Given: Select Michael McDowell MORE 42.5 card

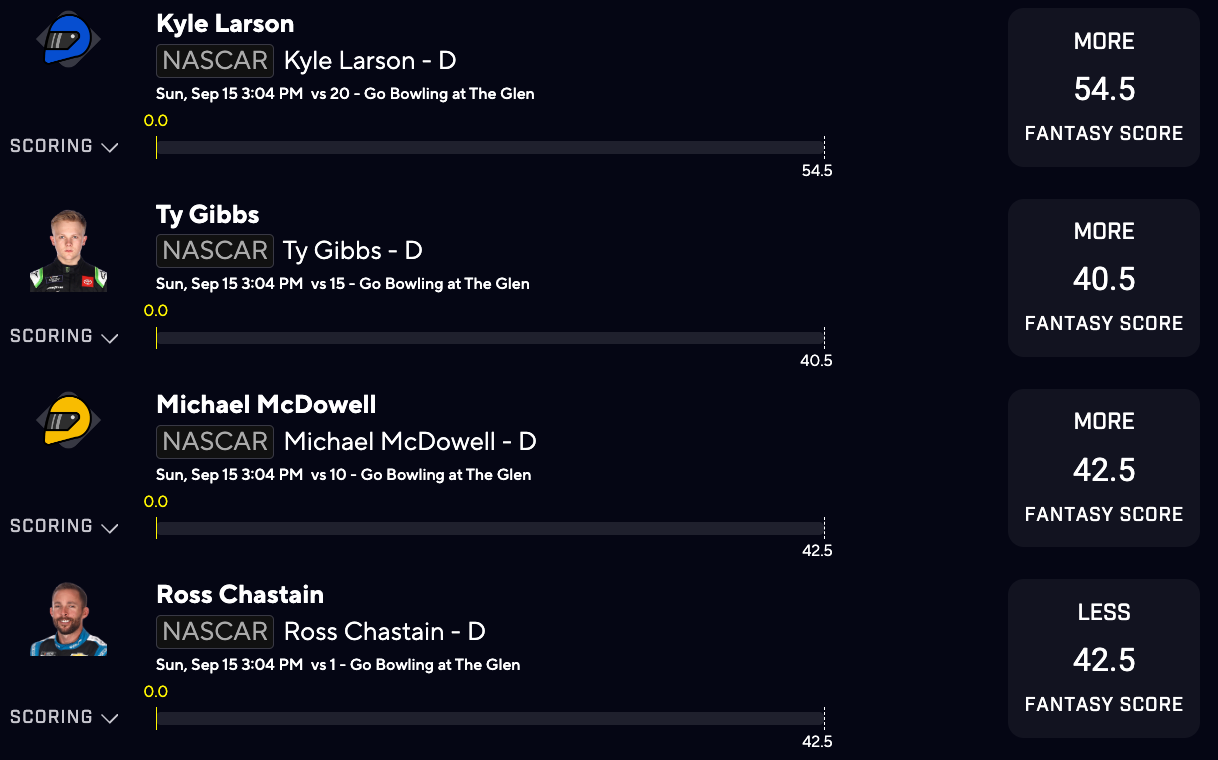Looking at the screenshot, I should click(1104, 468).
